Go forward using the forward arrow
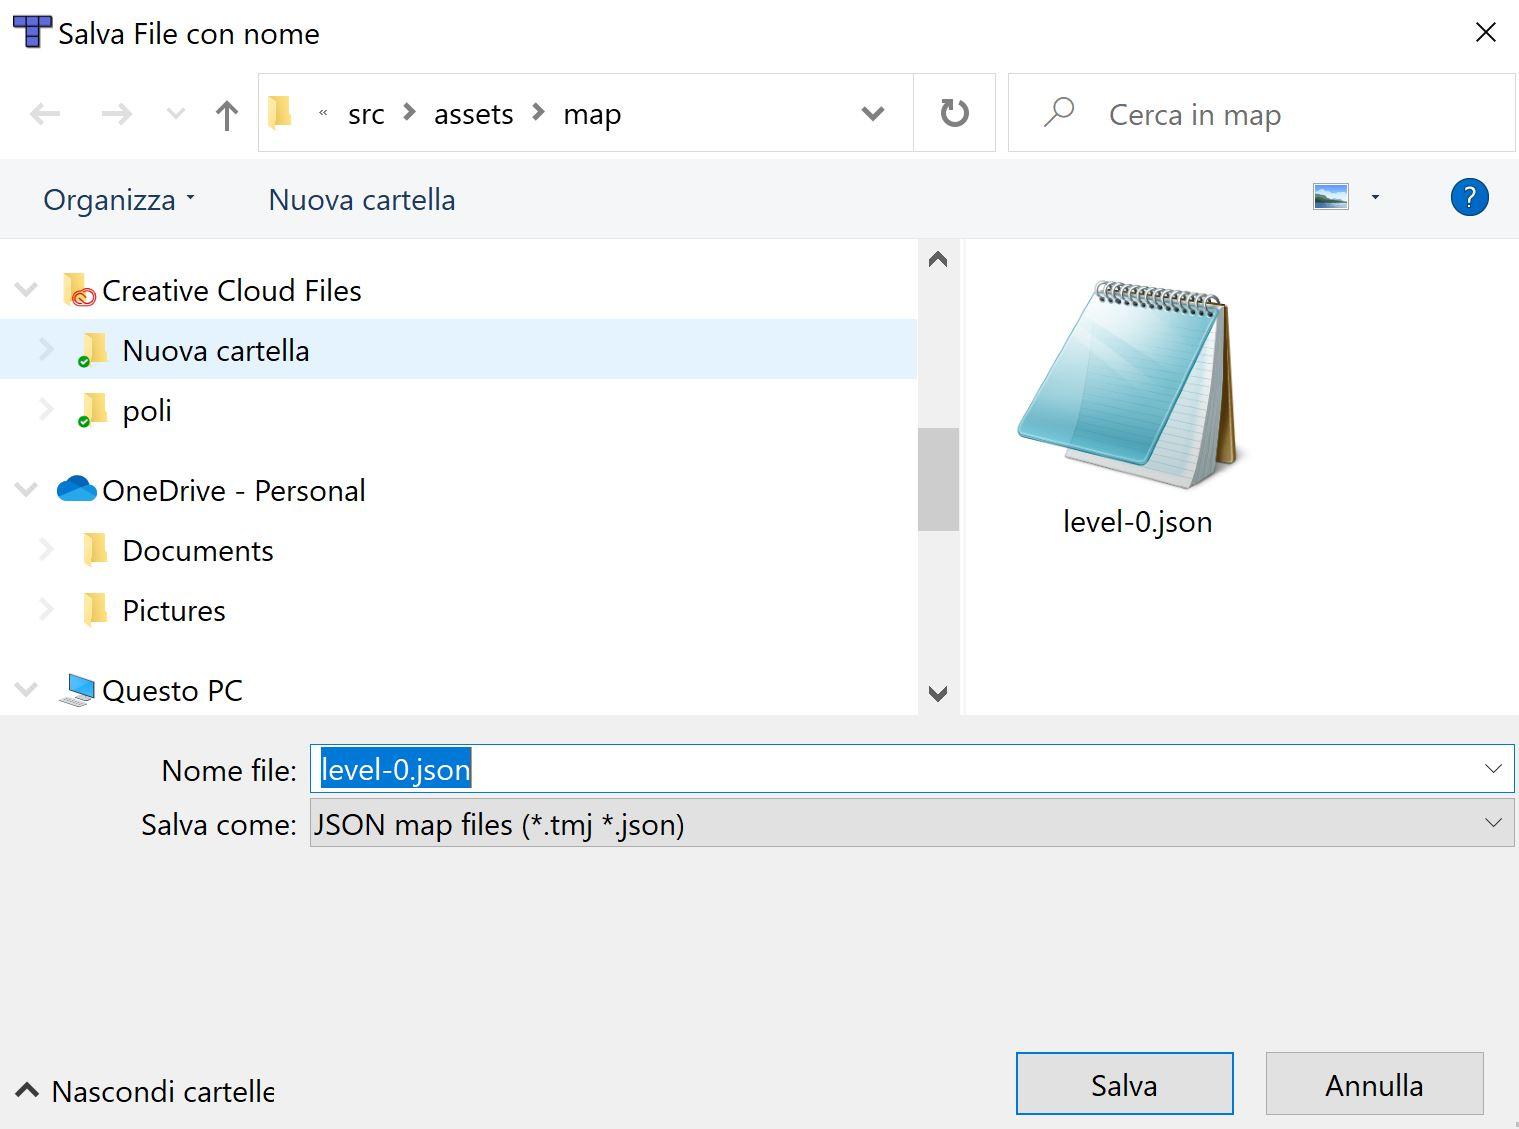Viewport: 1519px width, 1129px height. 117,114
